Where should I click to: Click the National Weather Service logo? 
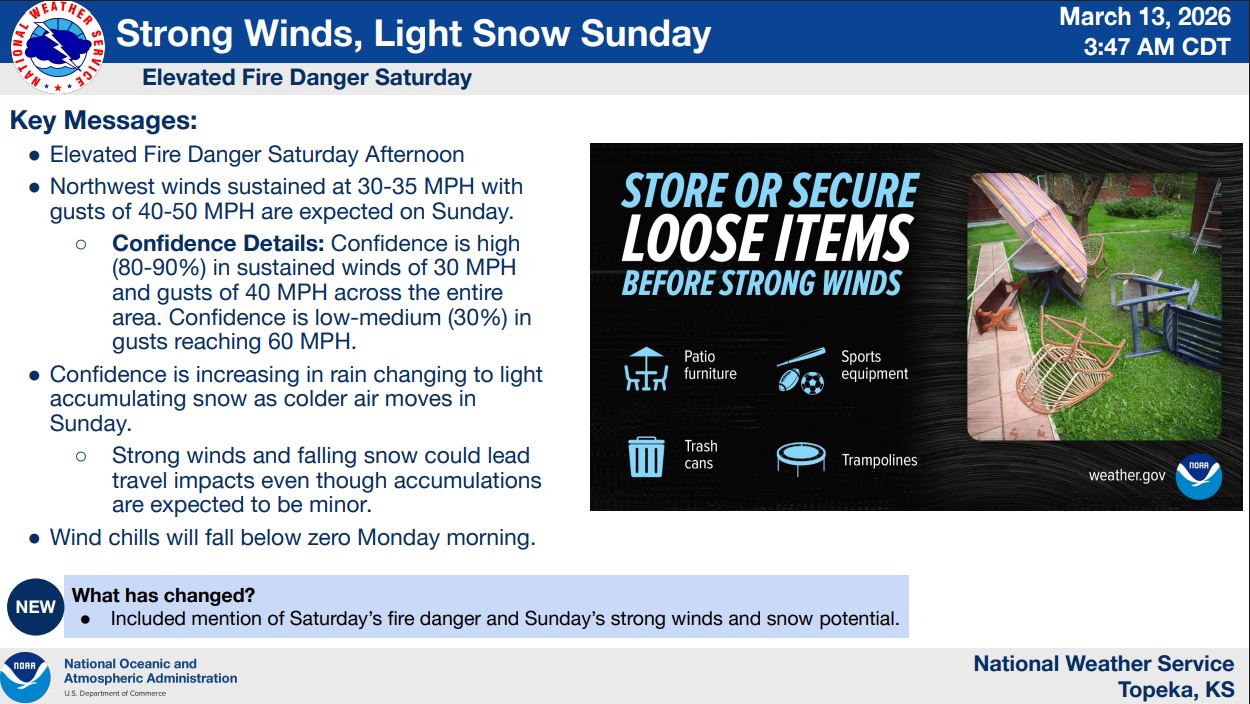(58, 48)
